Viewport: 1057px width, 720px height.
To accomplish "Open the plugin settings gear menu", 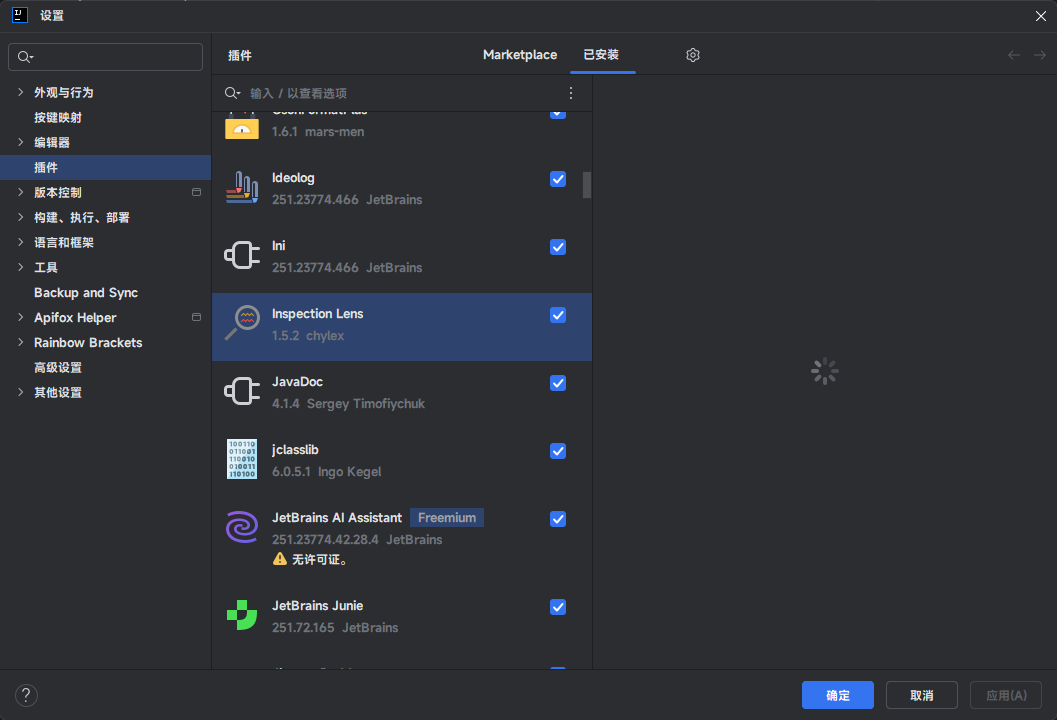I will pos(693,55).
